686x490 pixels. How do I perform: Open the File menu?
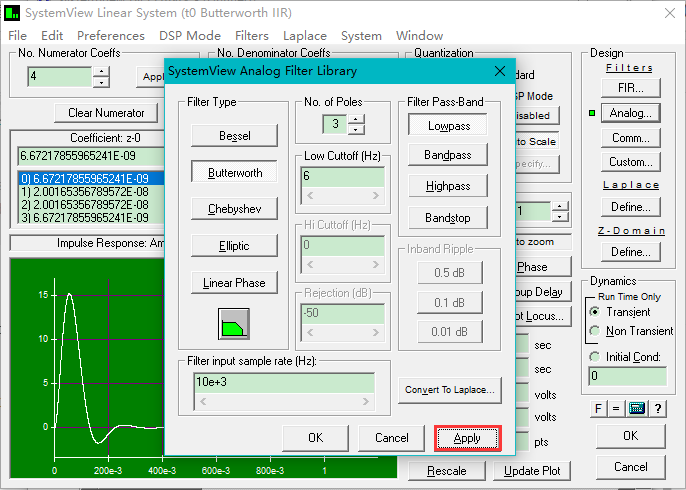tap(18, 35)
